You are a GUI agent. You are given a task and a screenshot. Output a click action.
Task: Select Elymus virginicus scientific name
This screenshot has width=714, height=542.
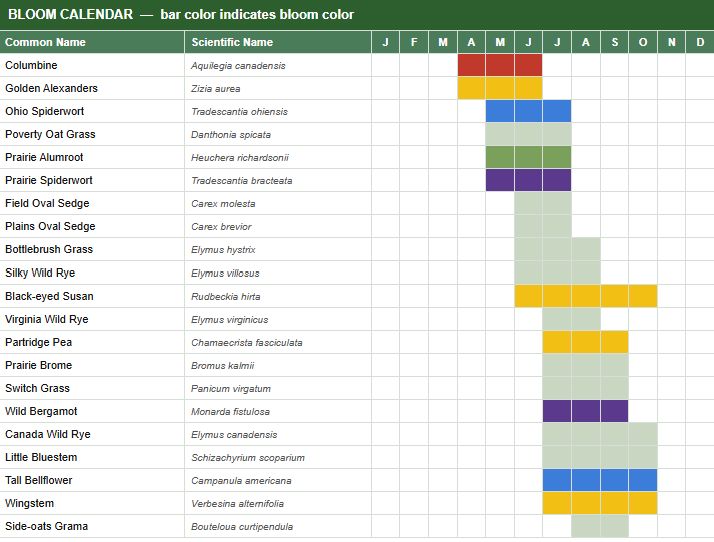(230, 320)
